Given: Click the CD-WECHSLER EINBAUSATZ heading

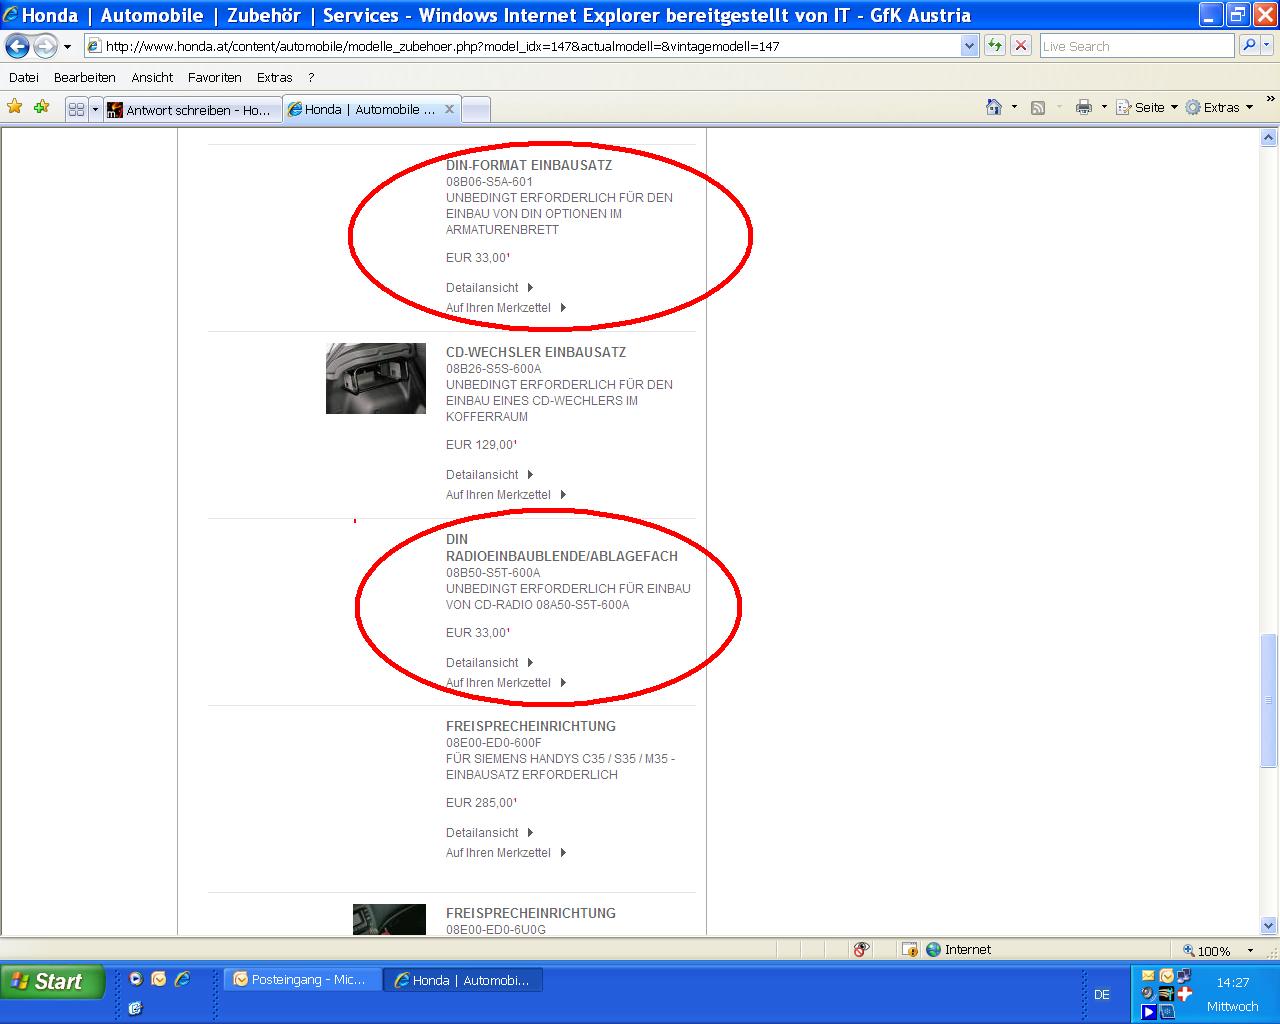Looking at the screenshot, I should [x=536, y=352].
